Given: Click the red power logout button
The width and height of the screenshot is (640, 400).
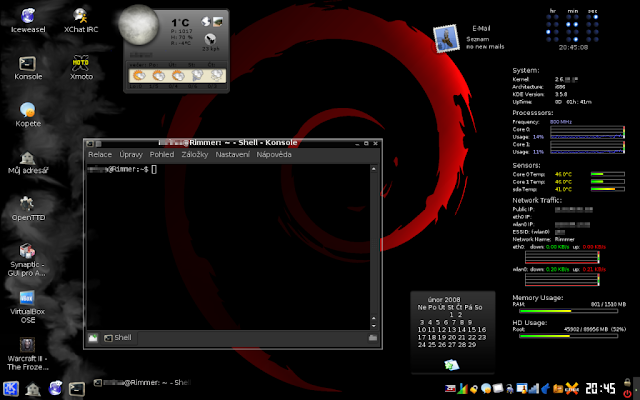Looking at the screenshot, I should [x=627, y=394].
